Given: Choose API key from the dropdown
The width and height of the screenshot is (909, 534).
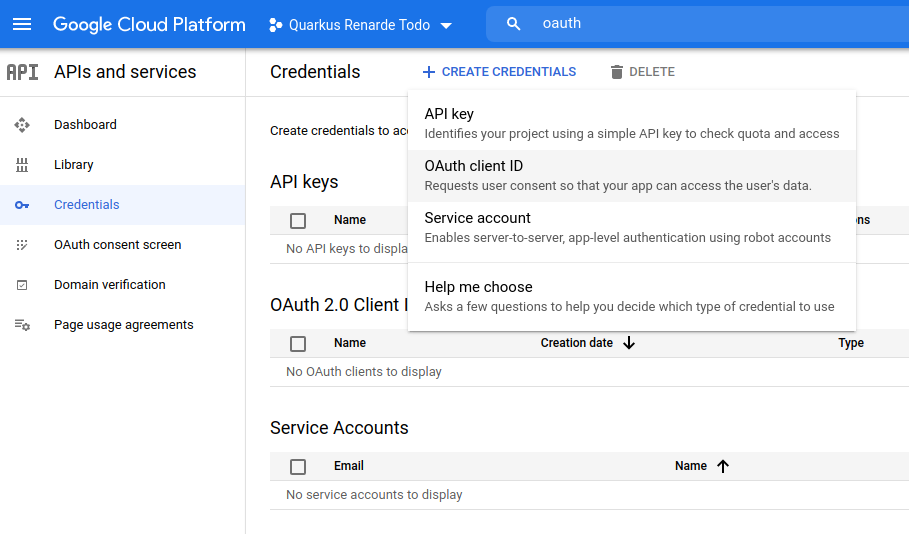Looking at the screenshot, I should coord(632,123).
